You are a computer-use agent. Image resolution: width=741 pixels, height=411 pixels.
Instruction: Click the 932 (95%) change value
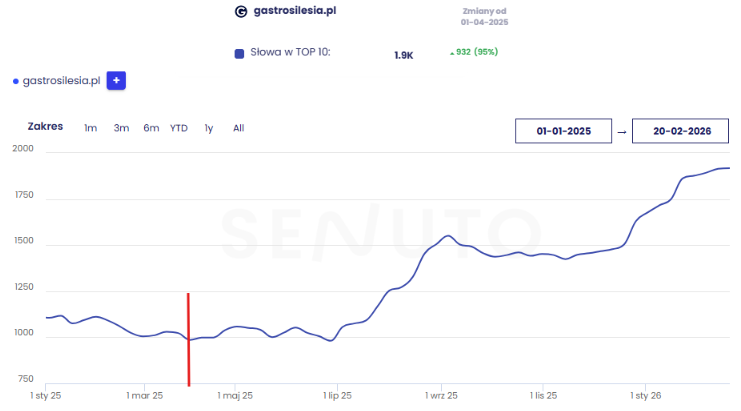pyautogui.click(x=477, y=52)
